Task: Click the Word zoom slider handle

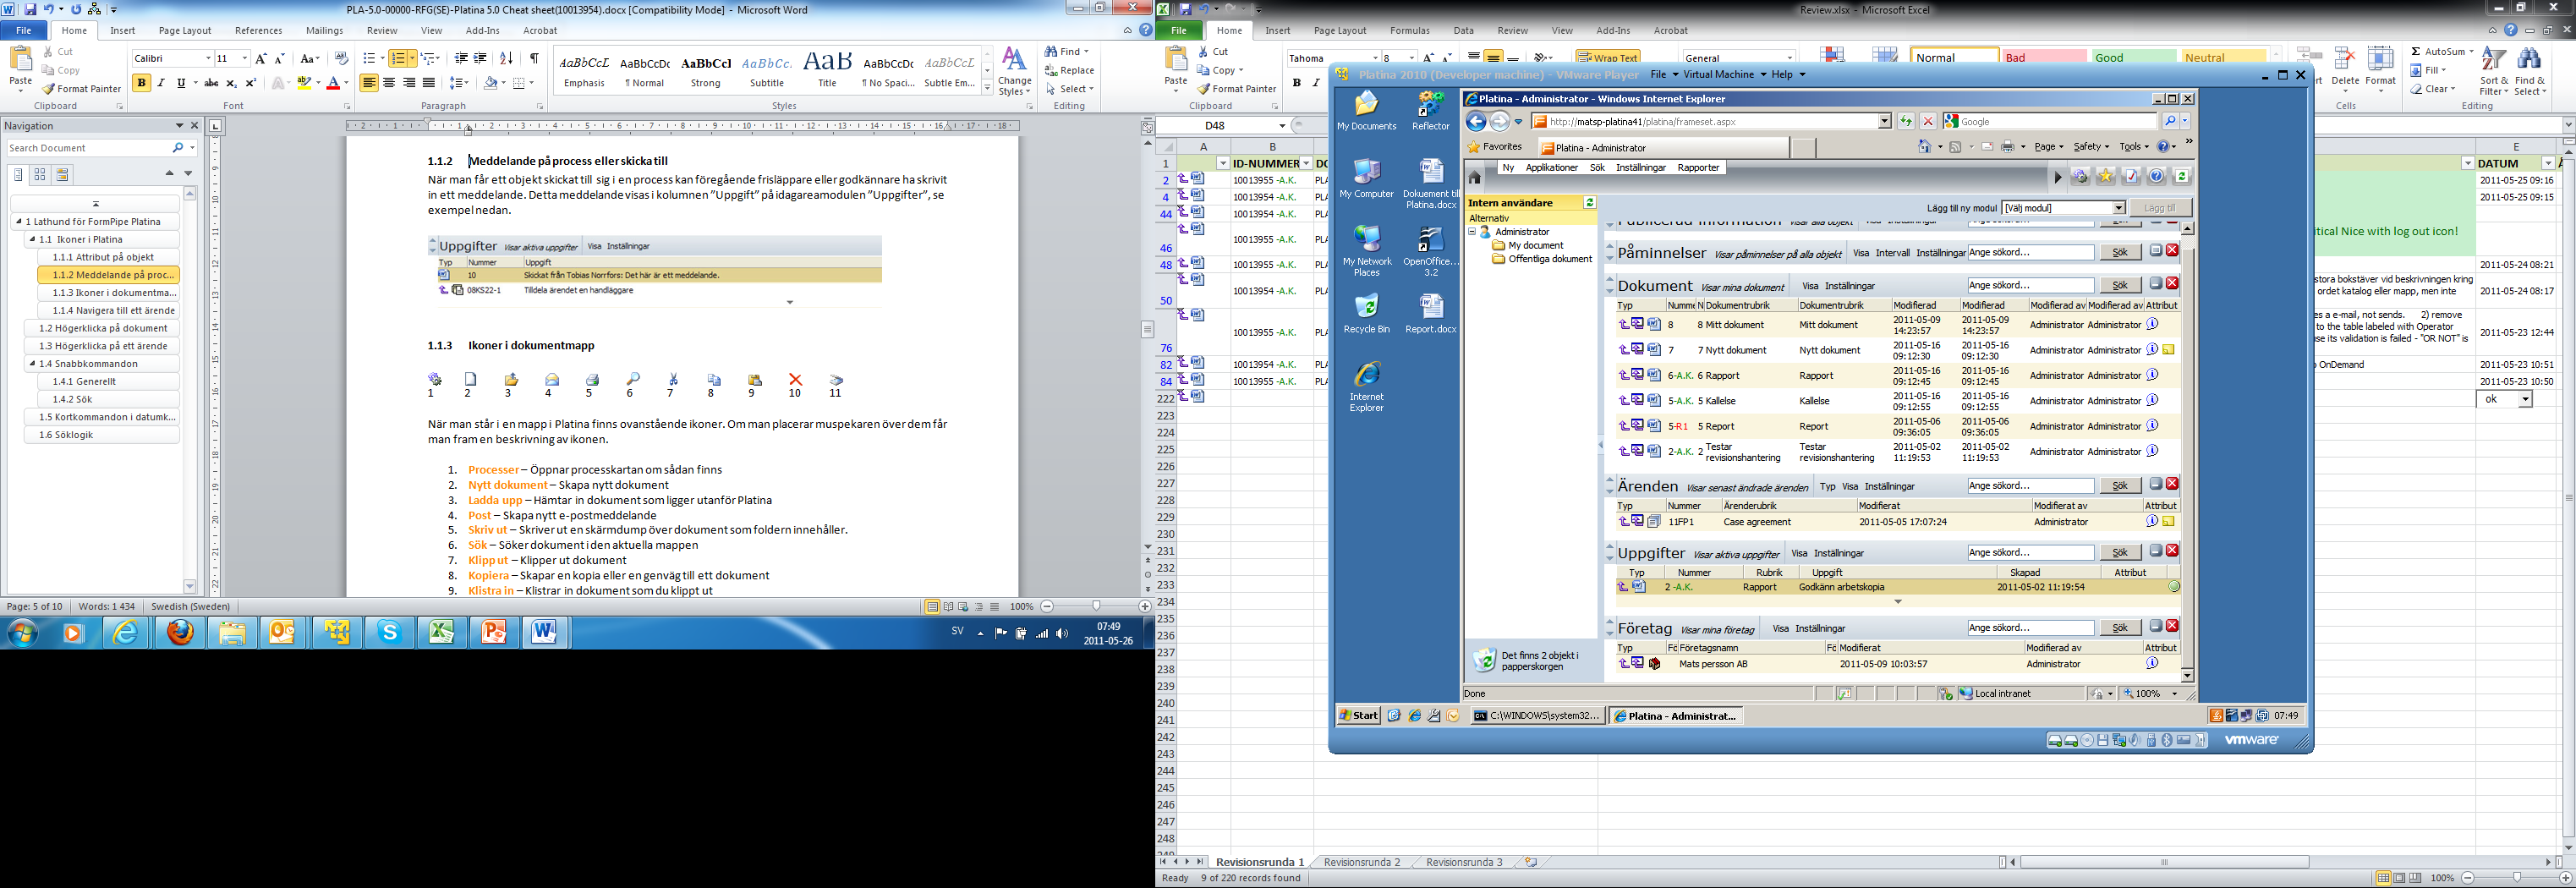Action: [x=1097, y=607]
